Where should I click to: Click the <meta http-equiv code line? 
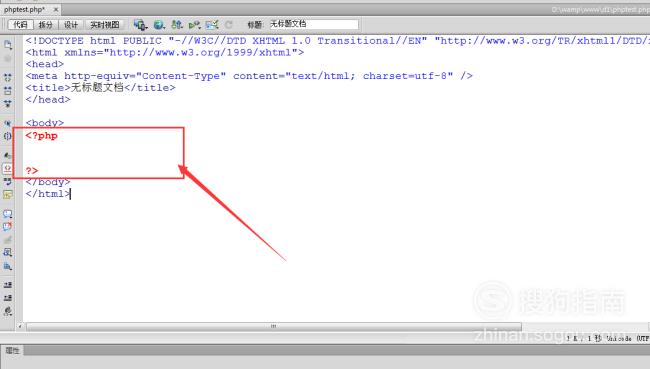point(249,76)
